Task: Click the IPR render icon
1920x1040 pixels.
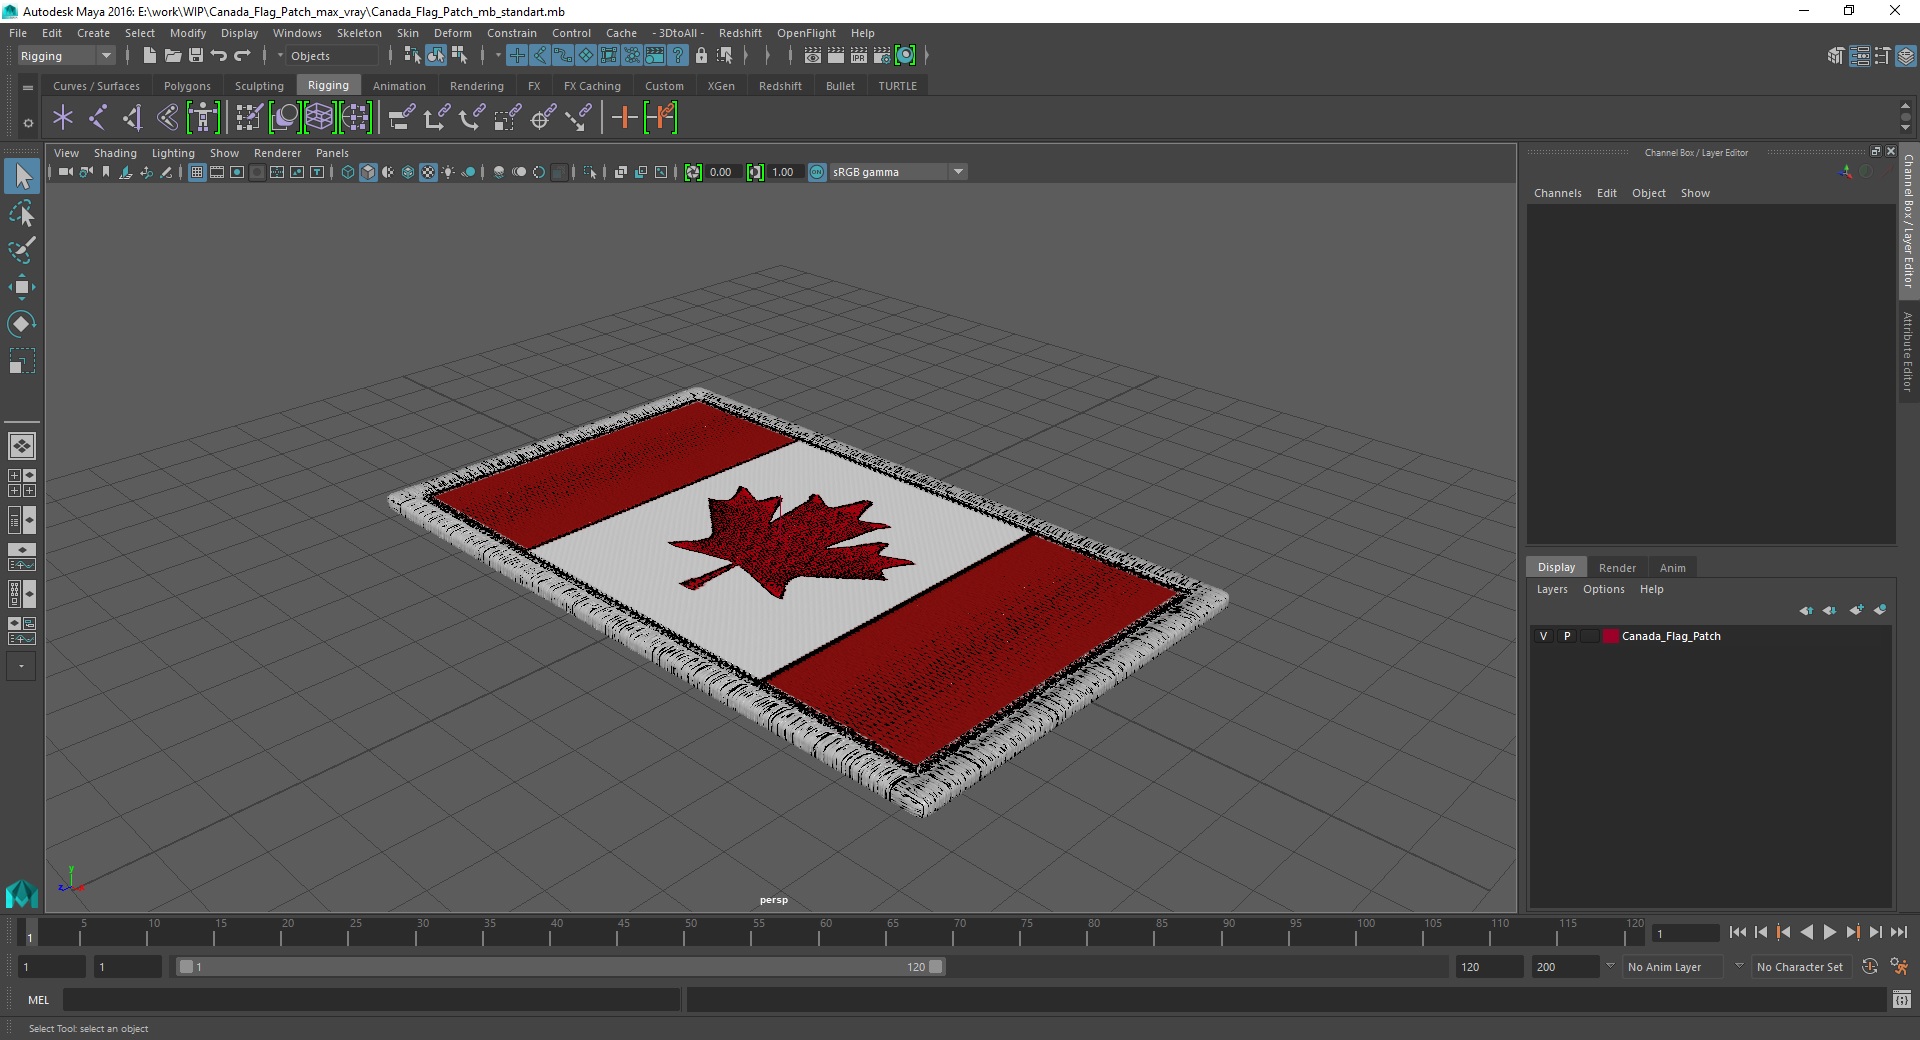Action: [859, 56]
